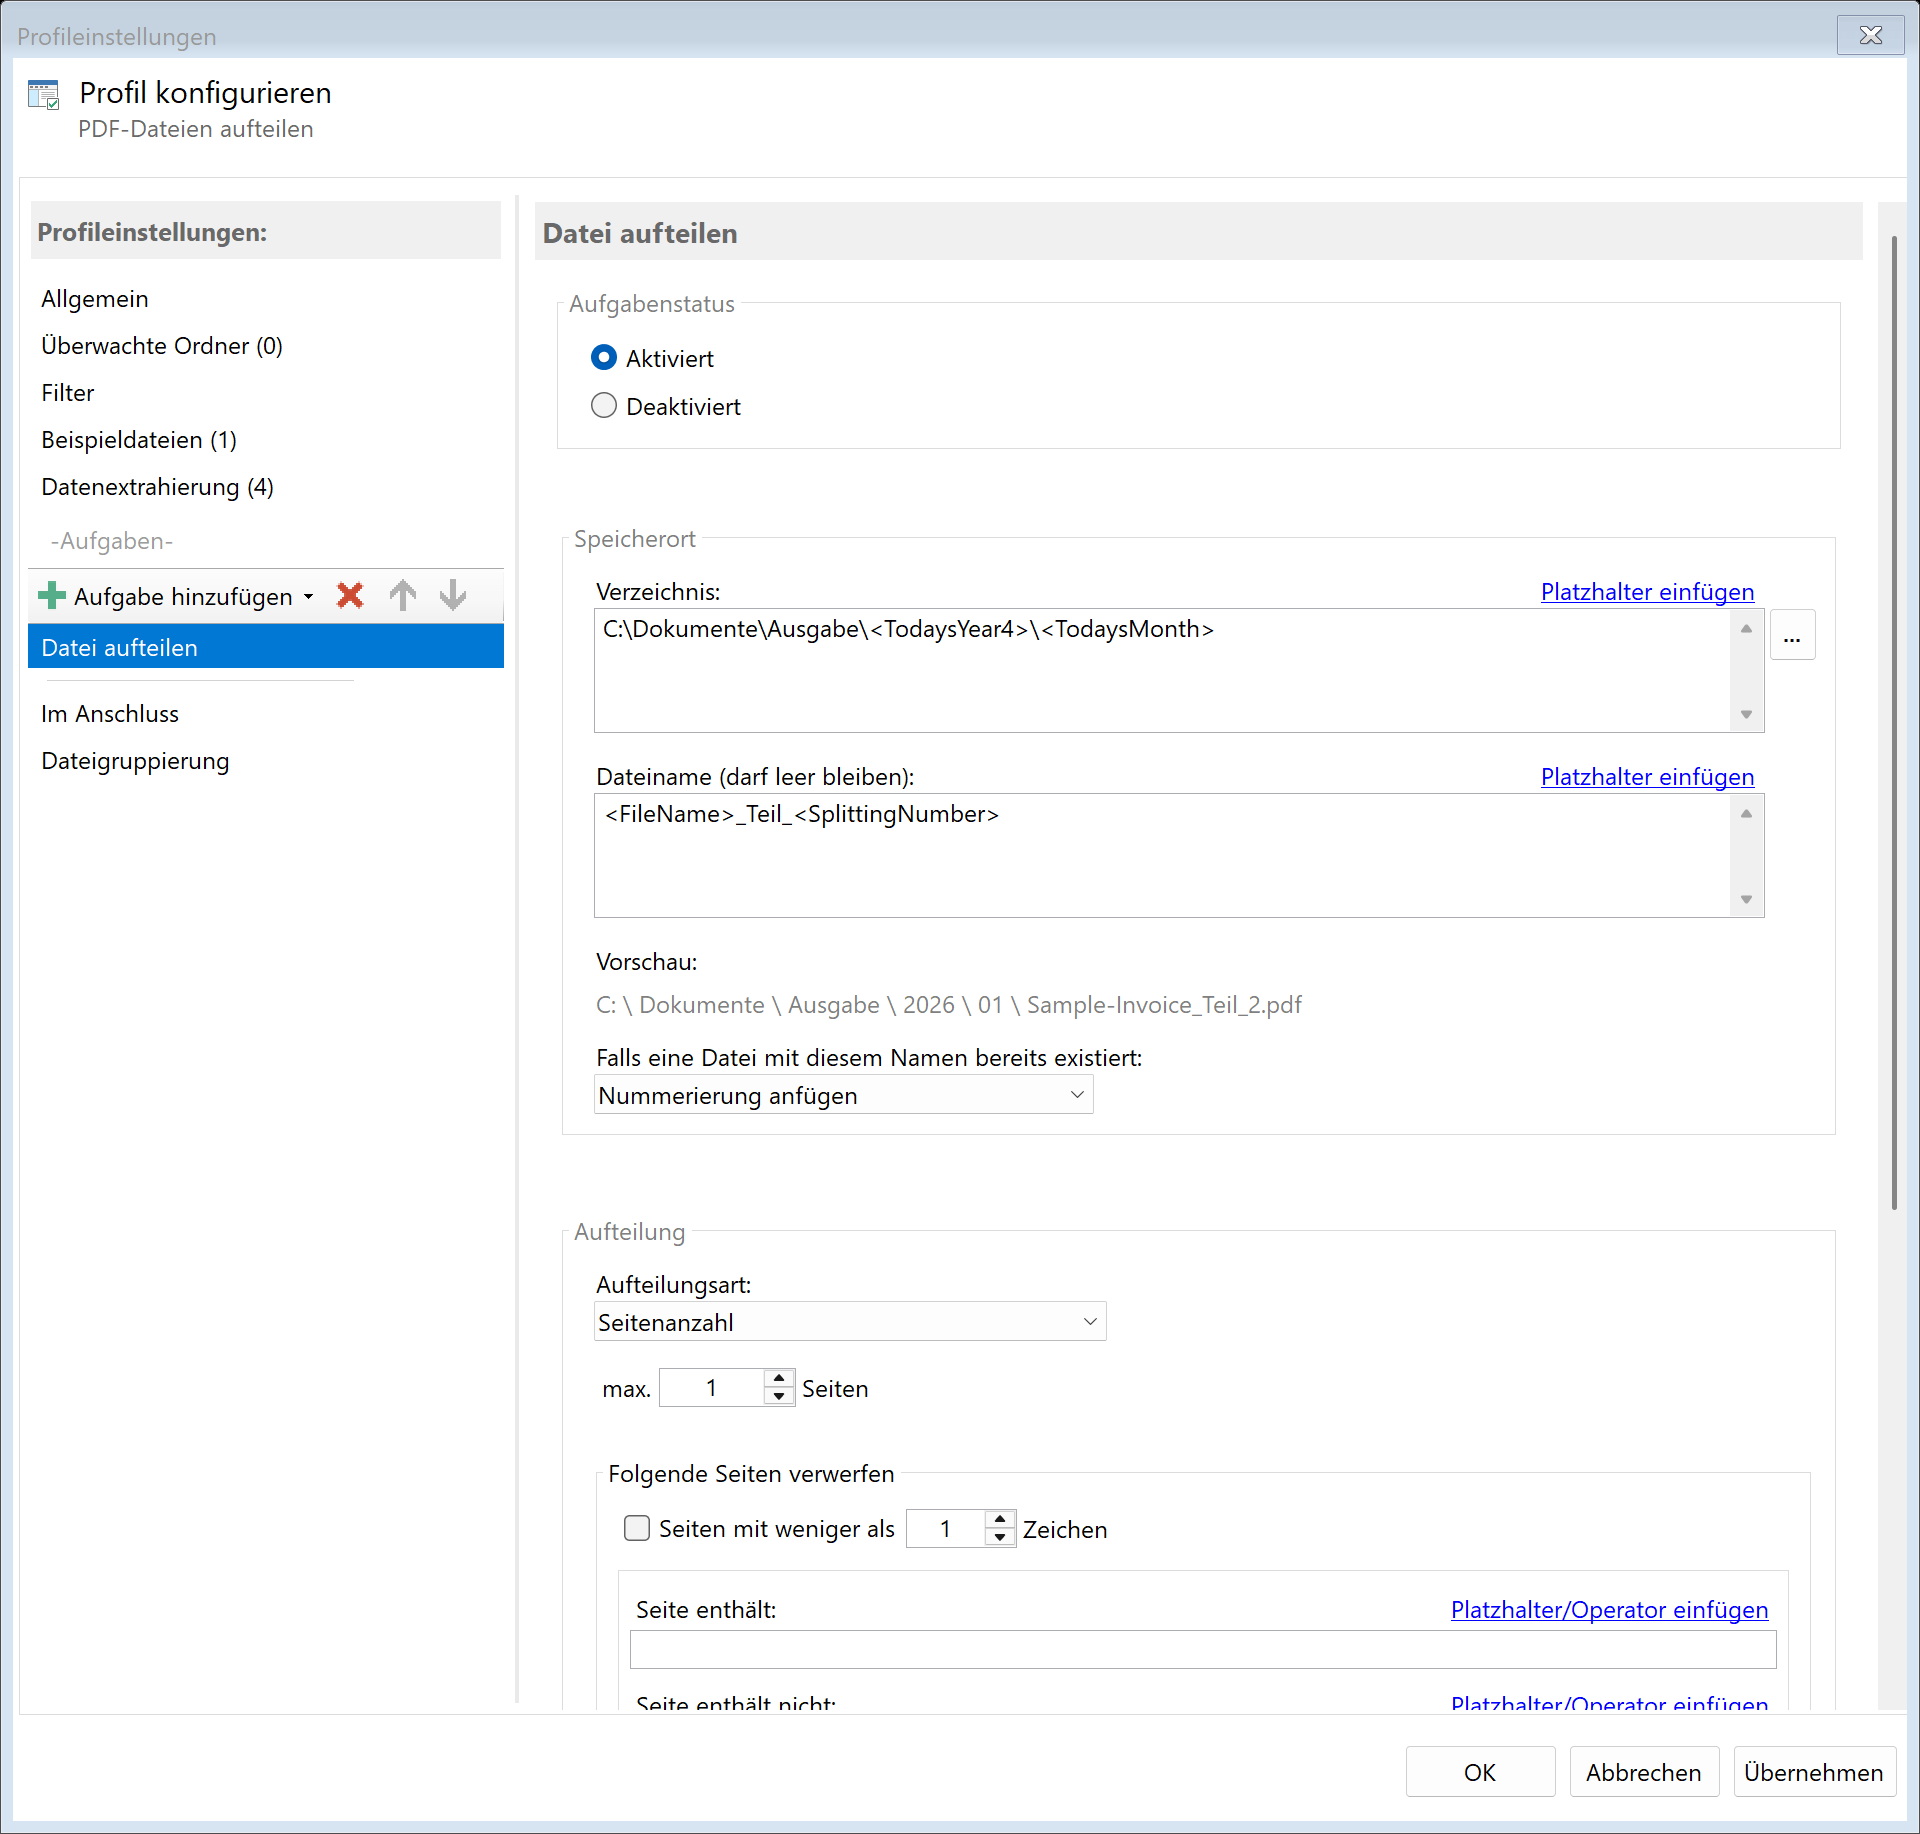Select the Deaktiviert radio button
1920x1834 pixels.
[x=604, y=406]
